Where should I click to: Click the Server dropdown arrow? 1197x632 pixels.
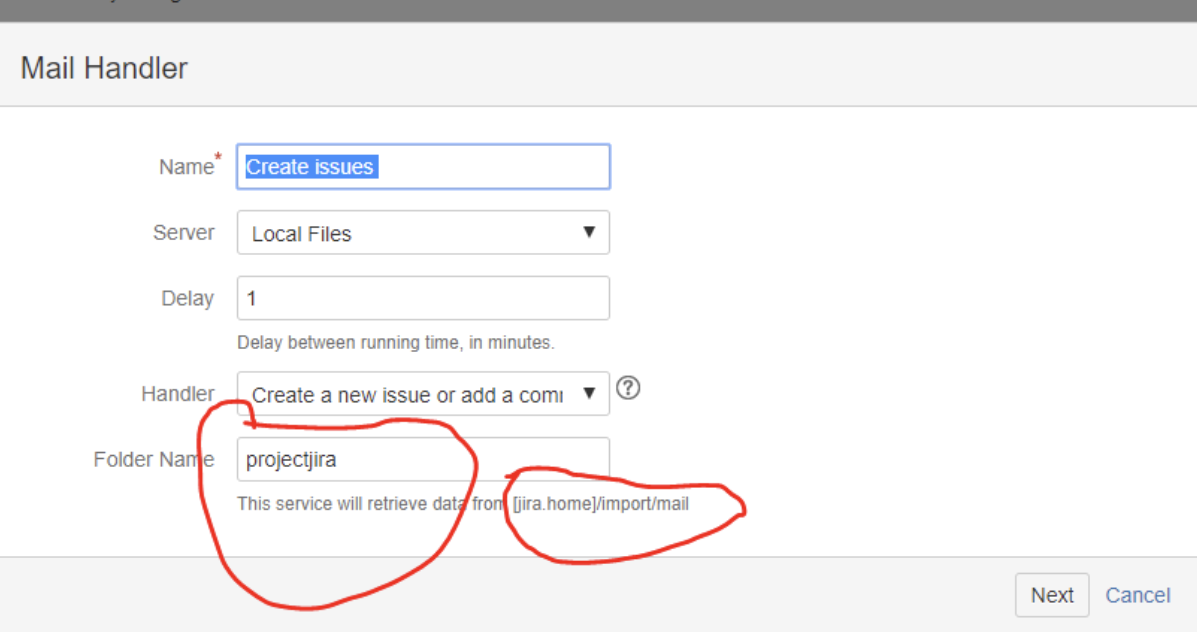589,233
